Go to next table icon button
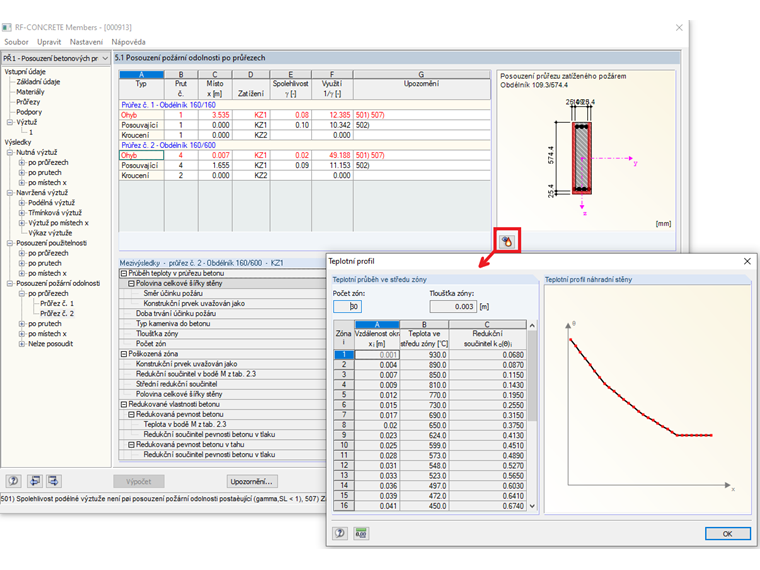 tap(53, 481)
